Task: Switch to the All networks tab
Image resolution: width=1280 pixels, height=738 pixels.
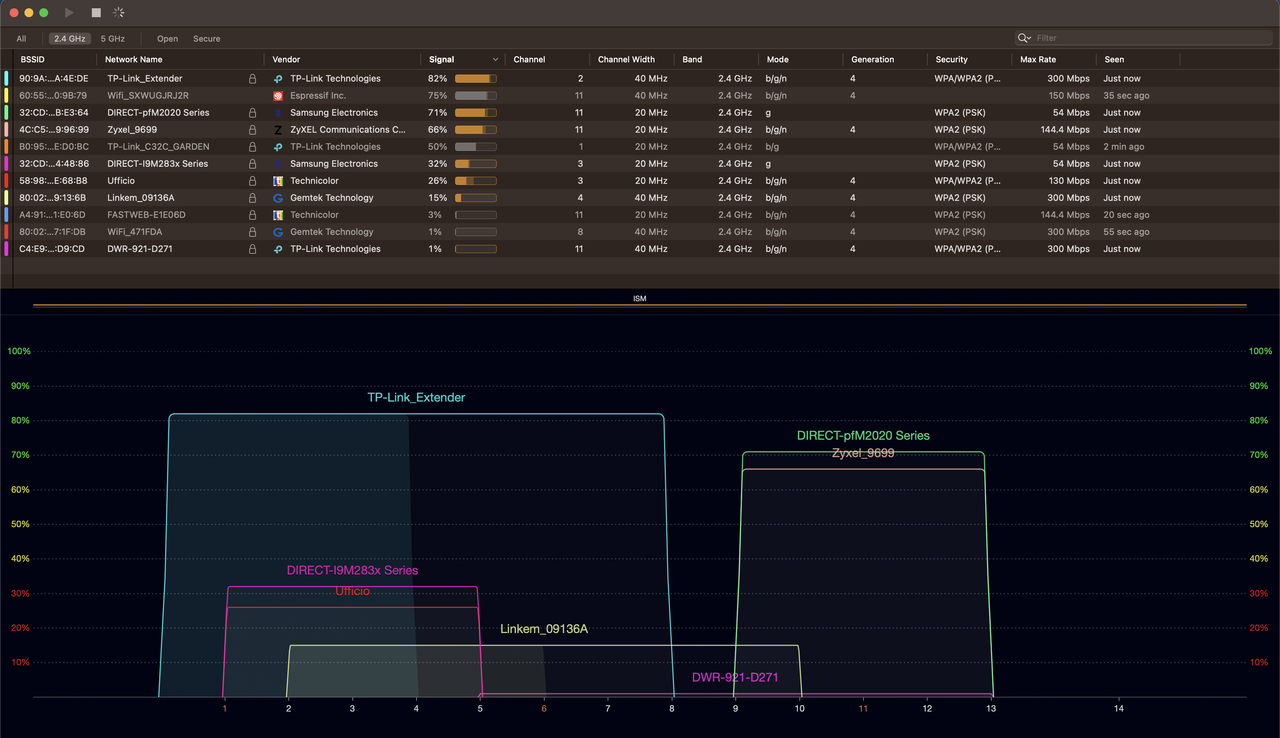Action: point(21,38)
